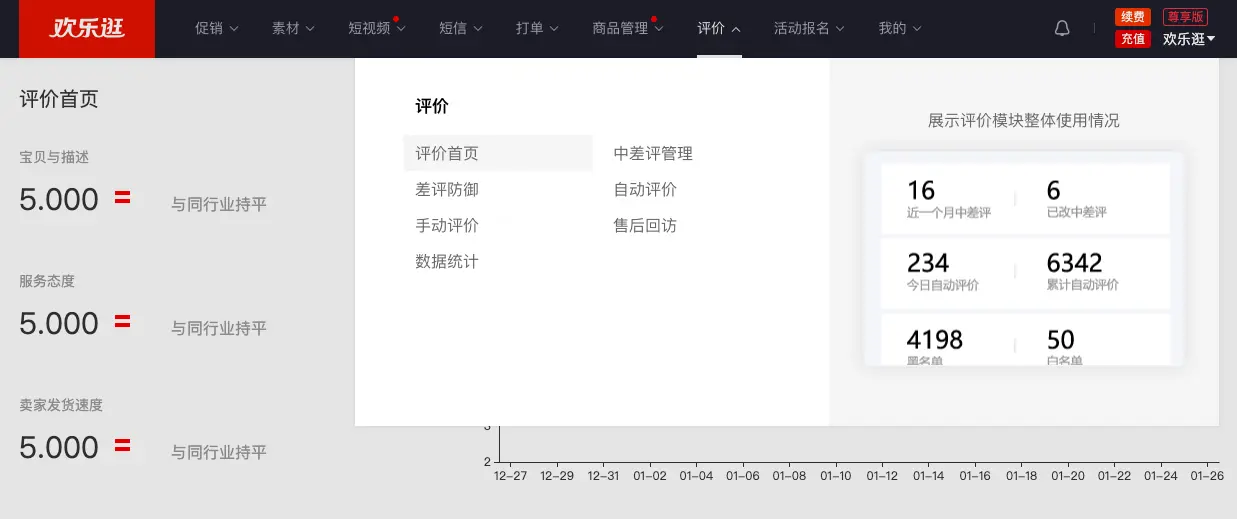Select 自动评价 option
The image size is (1237, 519).
pyautogui.click(x=645, y=190)
